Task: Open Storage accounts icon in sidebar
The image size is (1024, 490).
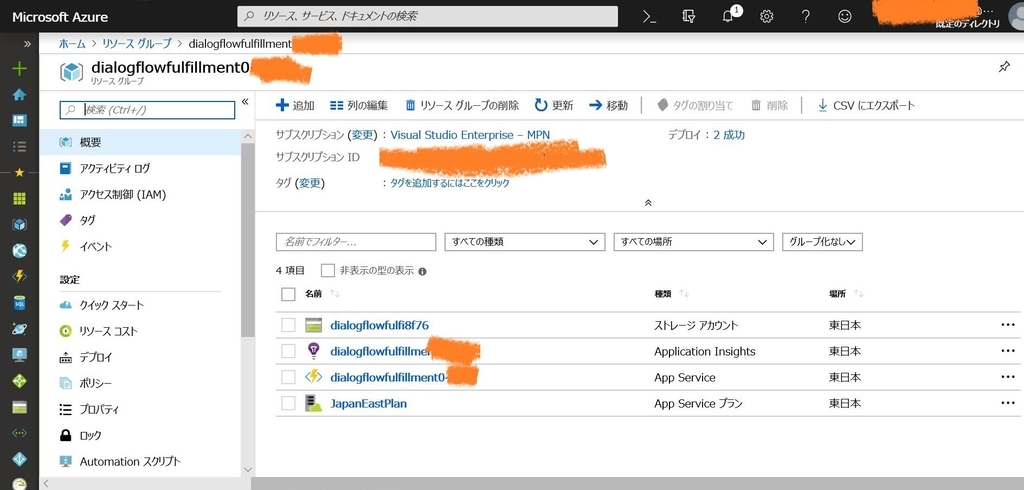Action: point(20,407)
